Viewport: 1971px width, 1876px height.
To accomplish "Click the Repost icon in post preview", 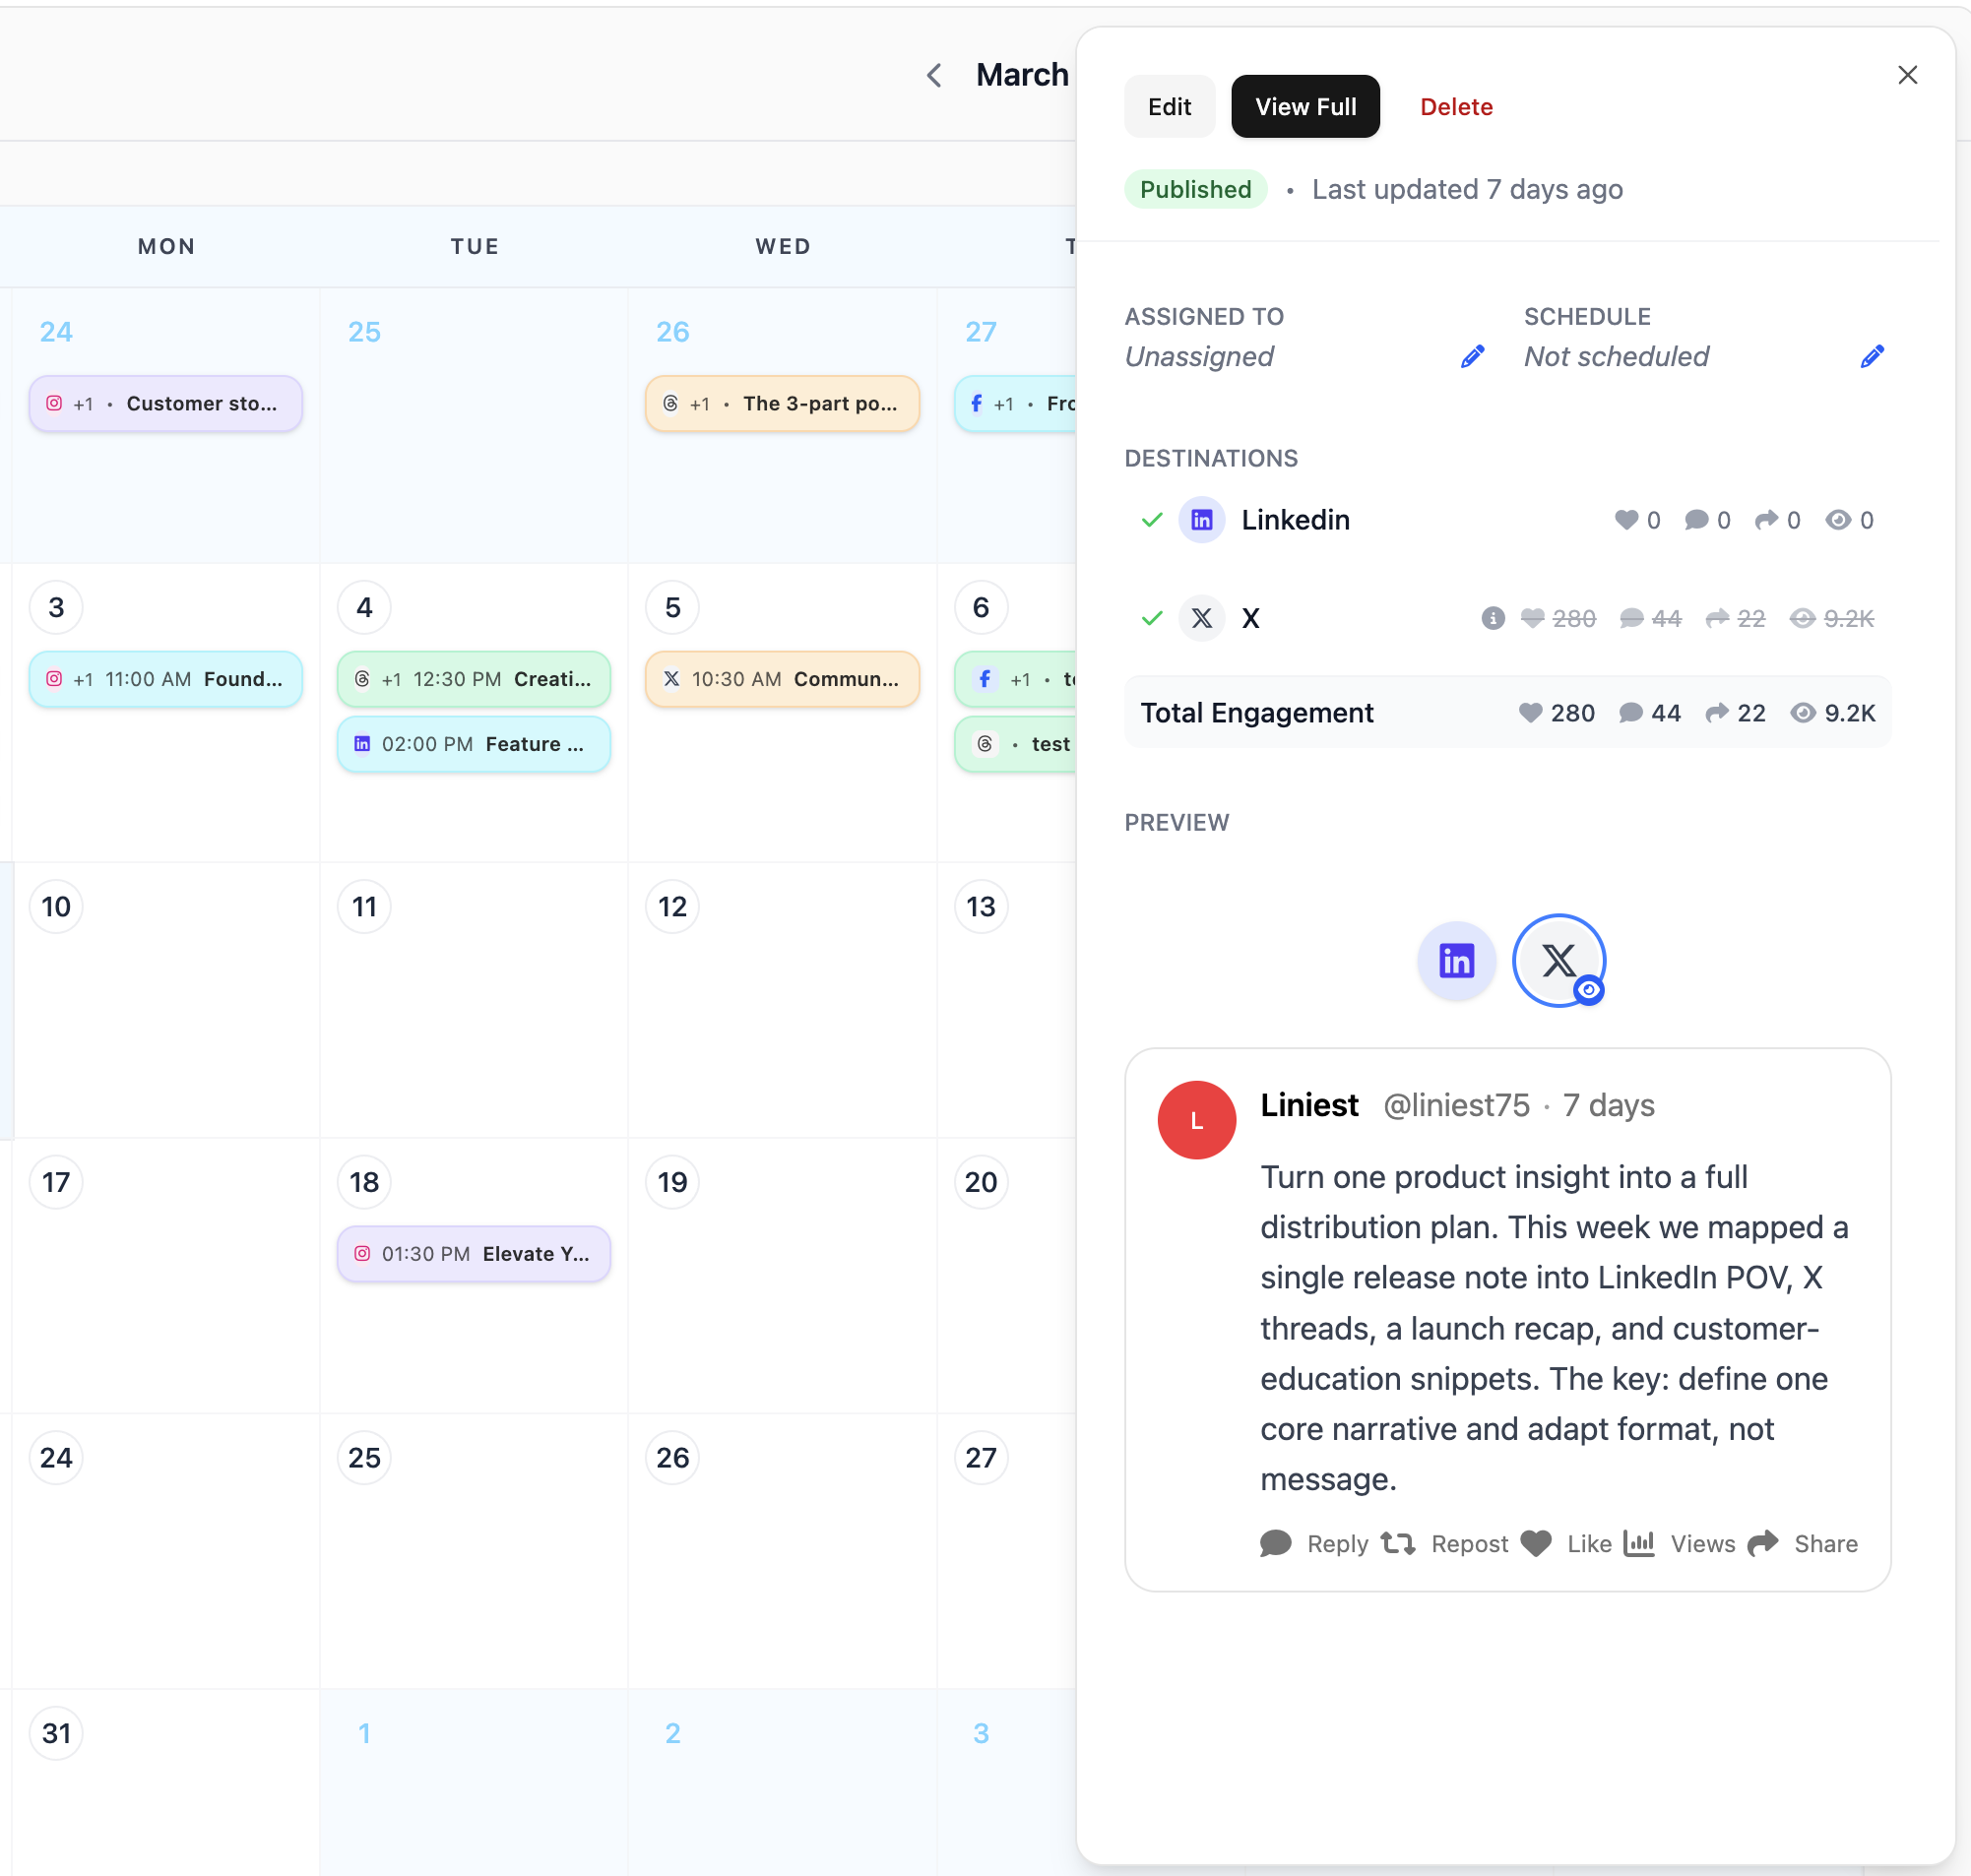I will tap(1398, 1543).
